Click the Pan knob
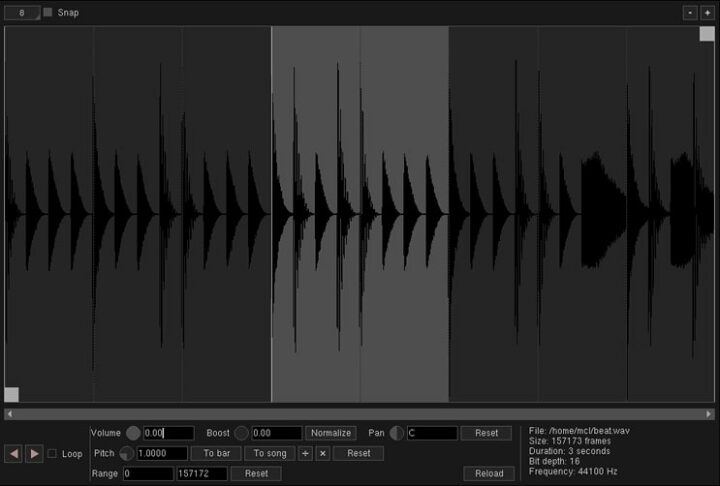The width and height of the screenshot is (720, 486). click(x=397, y=433)
